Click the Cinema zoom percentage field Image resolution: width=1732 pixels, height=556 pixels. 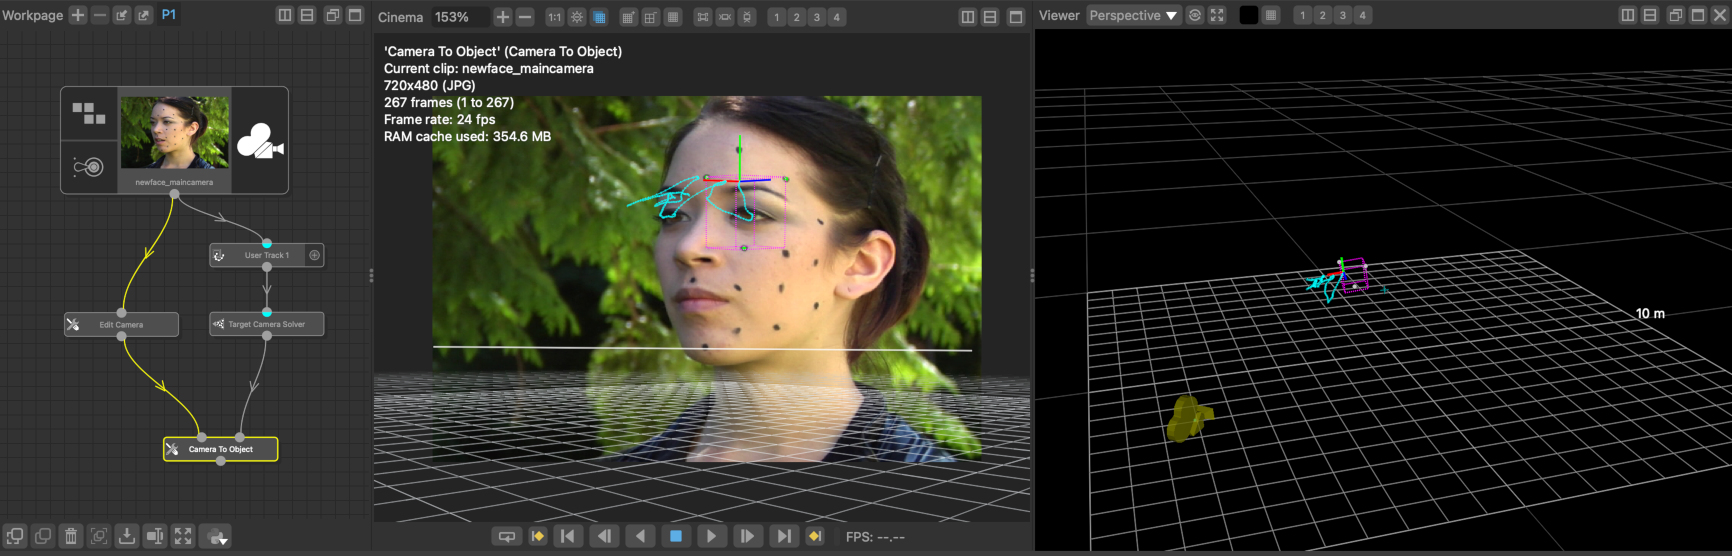click(x=459, y=17)
